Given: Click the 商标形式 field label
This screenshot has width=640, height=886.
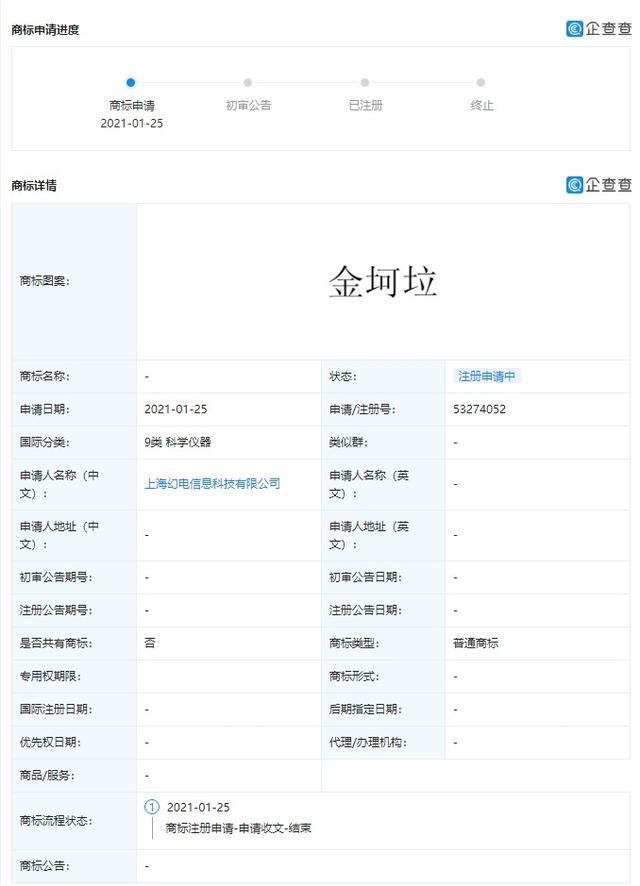Looking at the screenshot, I should pos(354,676).
